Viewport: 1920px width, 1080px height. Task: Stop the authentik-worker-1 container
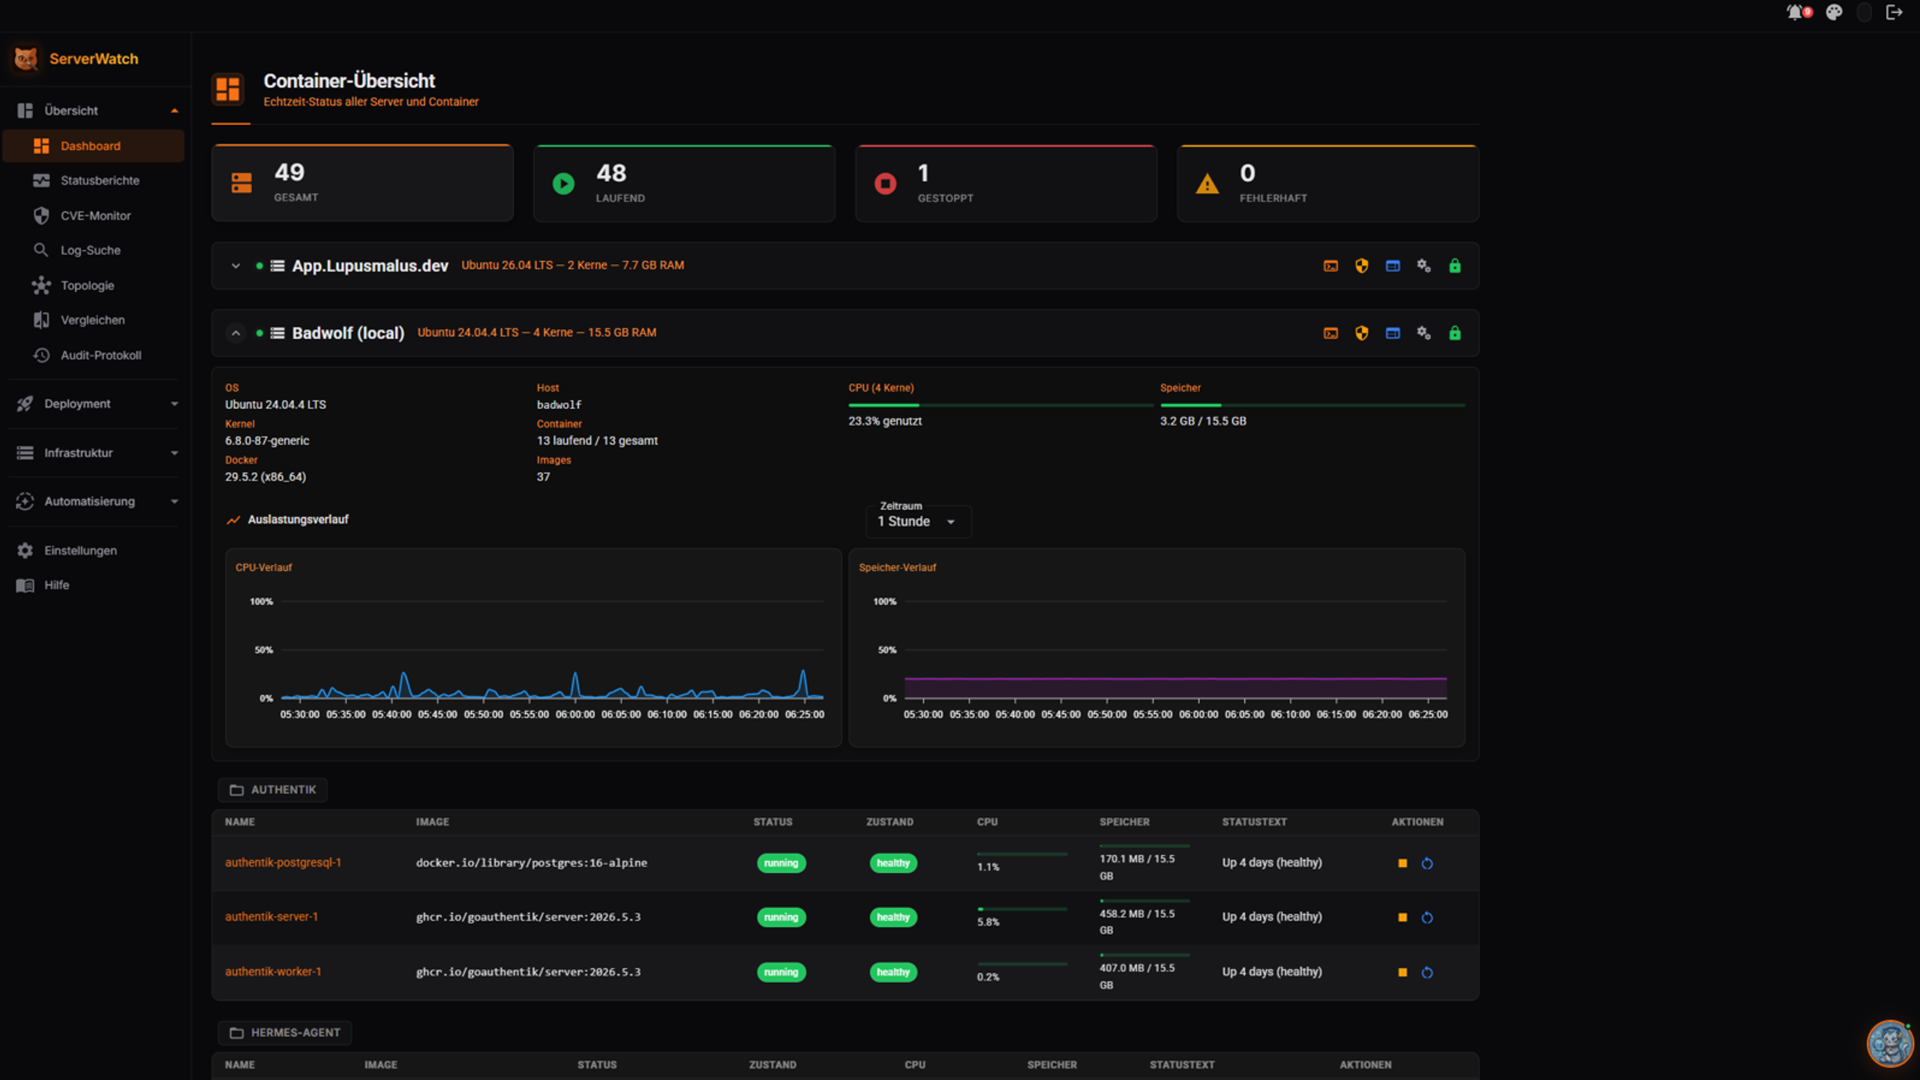coord(1402,972)
